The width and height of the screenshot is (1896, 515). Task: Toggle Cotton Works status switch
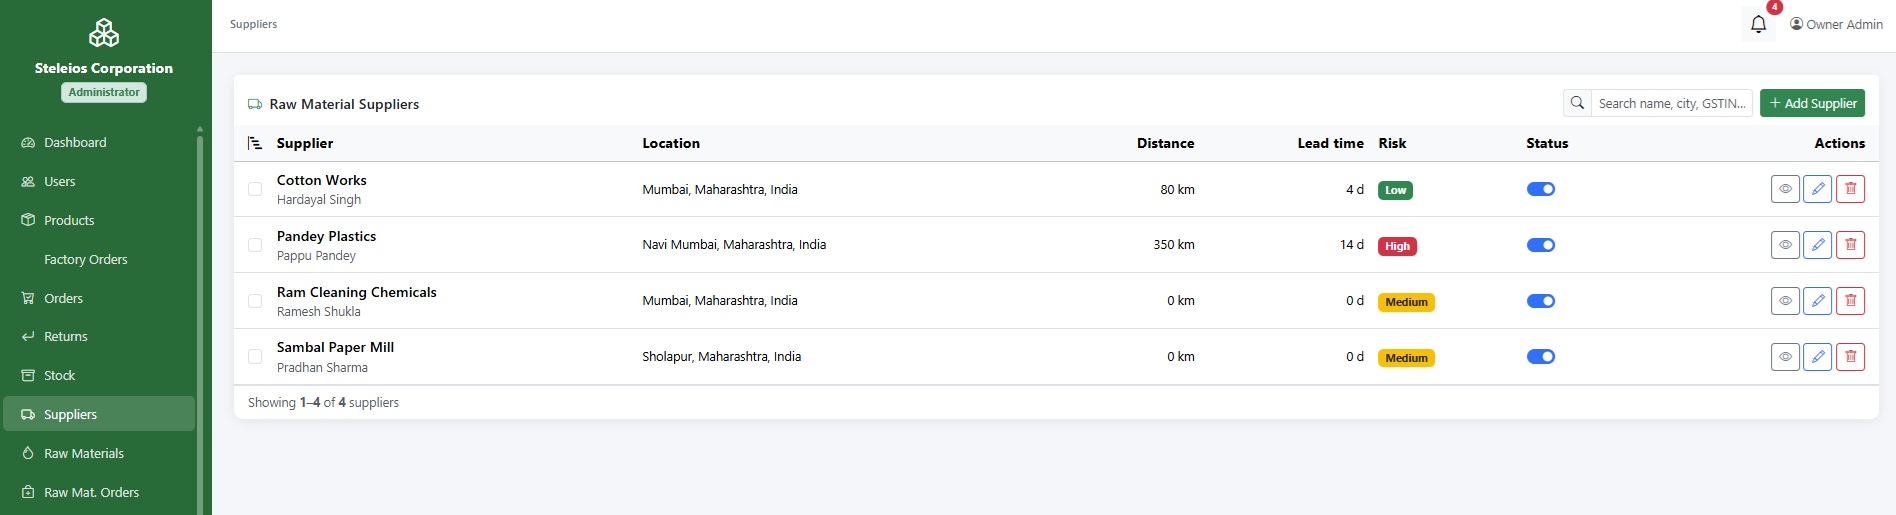click(1541, 189)
